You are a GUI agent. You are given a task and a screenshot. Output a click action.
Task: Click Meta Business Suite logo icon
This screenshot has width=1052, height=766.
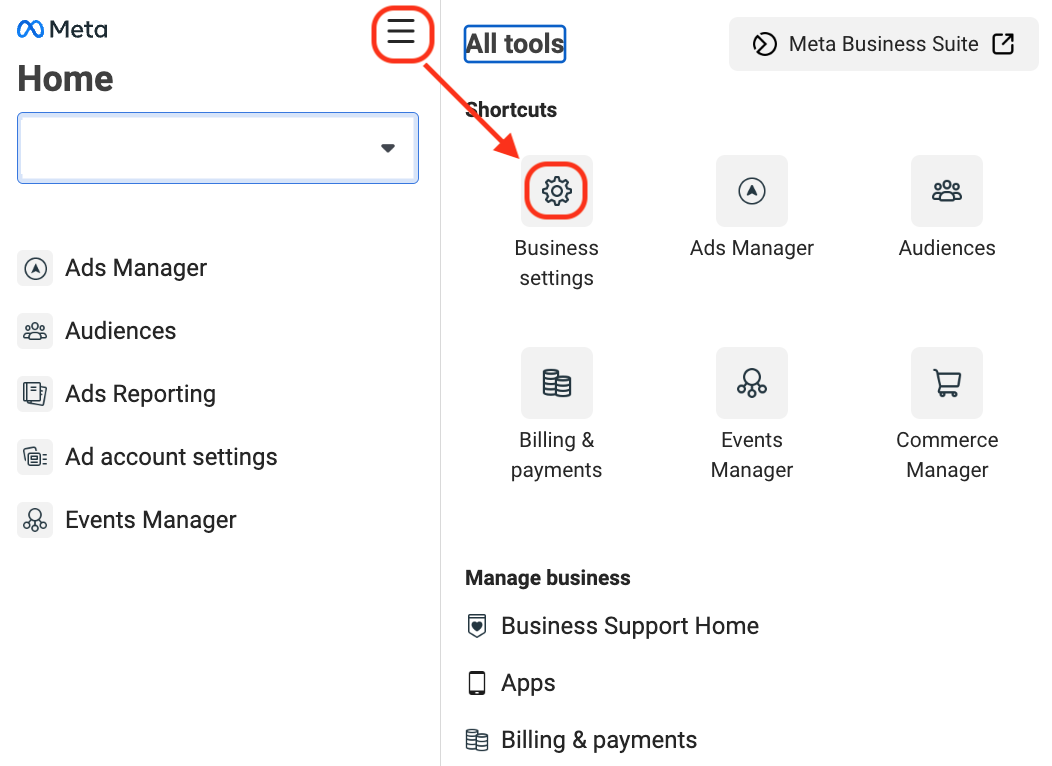coord(764,44)
